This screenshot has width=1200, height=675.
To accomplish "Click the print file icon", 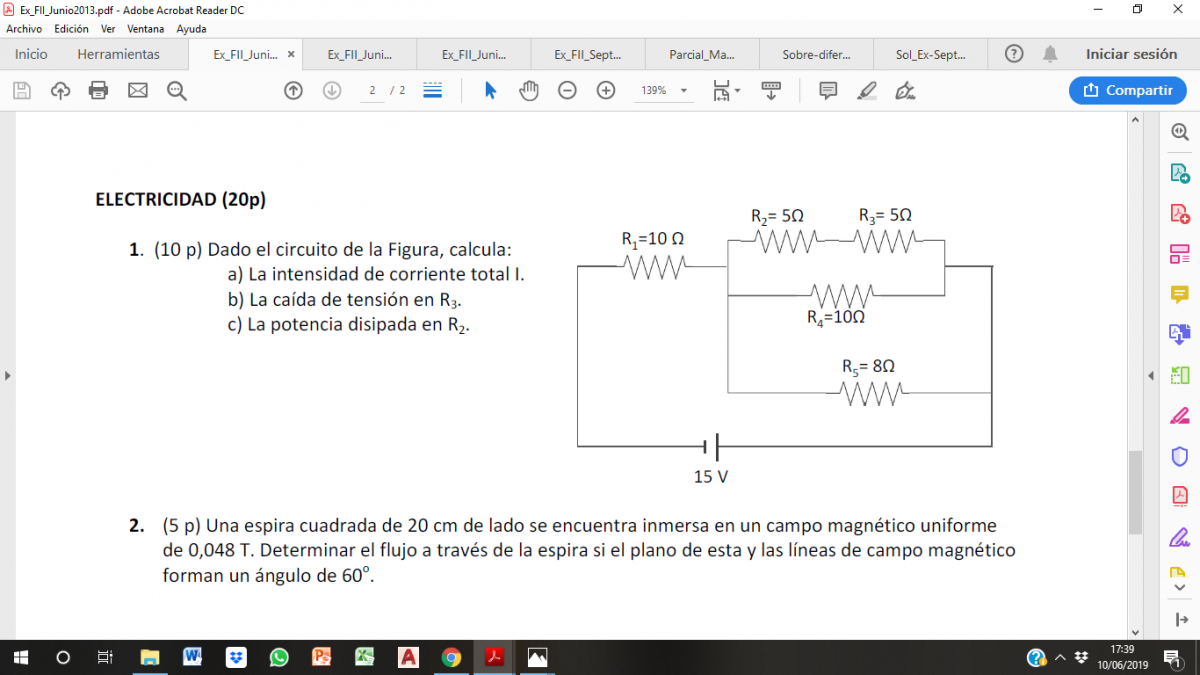I will tap(98, 91).
